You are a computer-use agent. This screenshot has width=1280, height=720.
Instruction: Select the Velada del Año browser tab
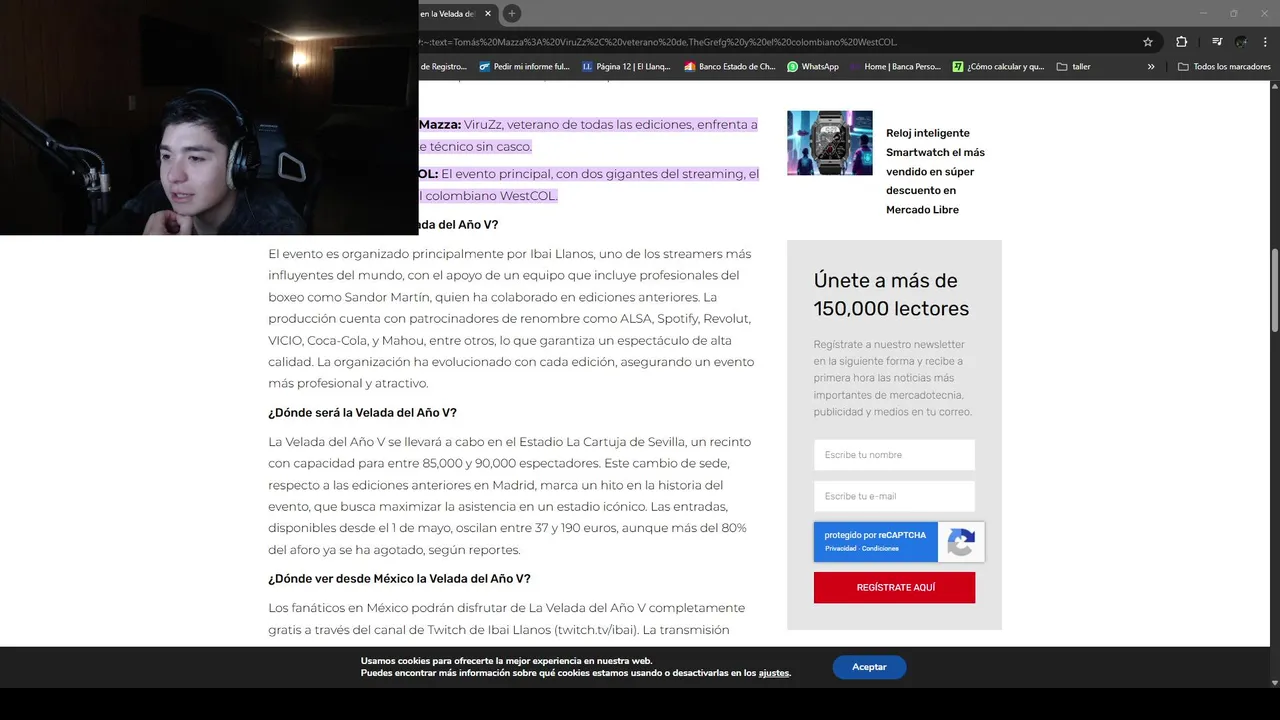tap(447, 13)
